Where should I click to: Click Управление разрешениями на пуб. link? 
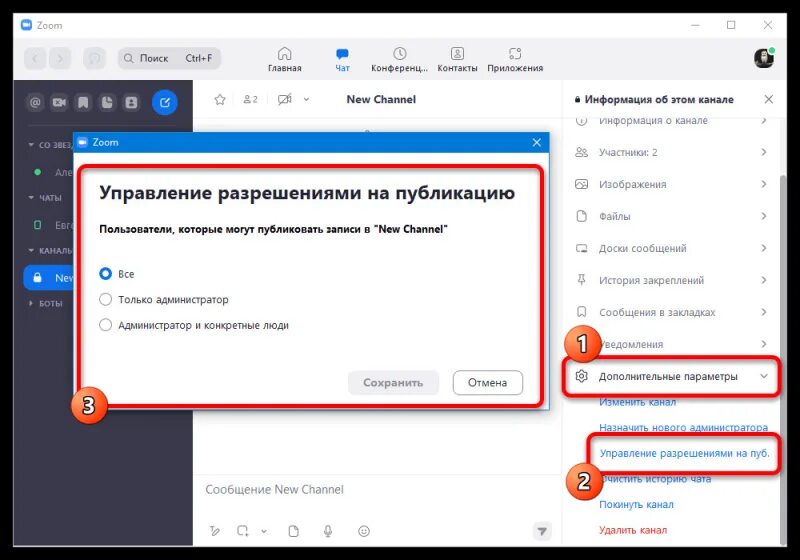click(x=684, y=453)
